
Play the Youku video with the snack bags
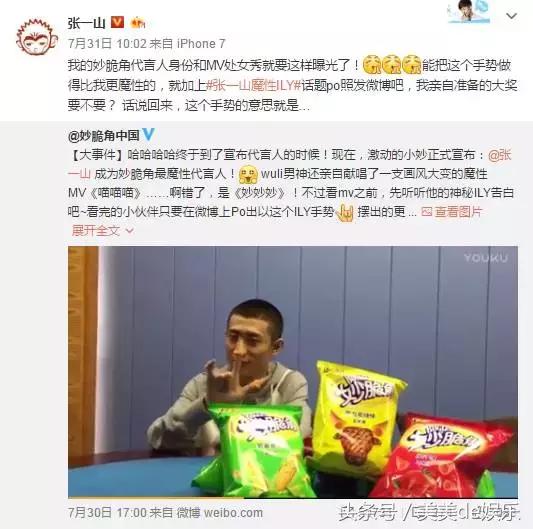coord(293,372)
